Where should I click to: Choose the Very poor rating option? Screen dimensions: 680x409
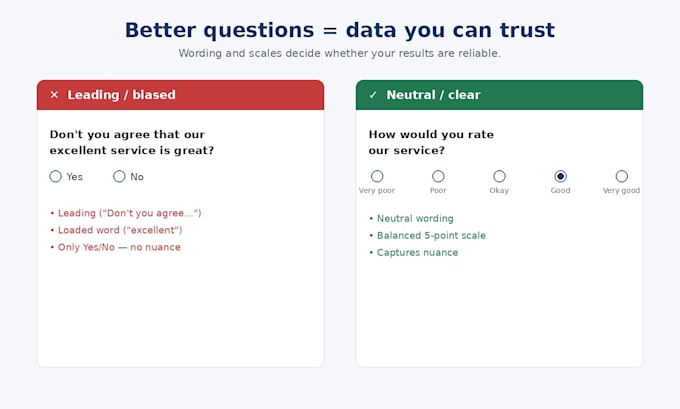coord(377,176)
